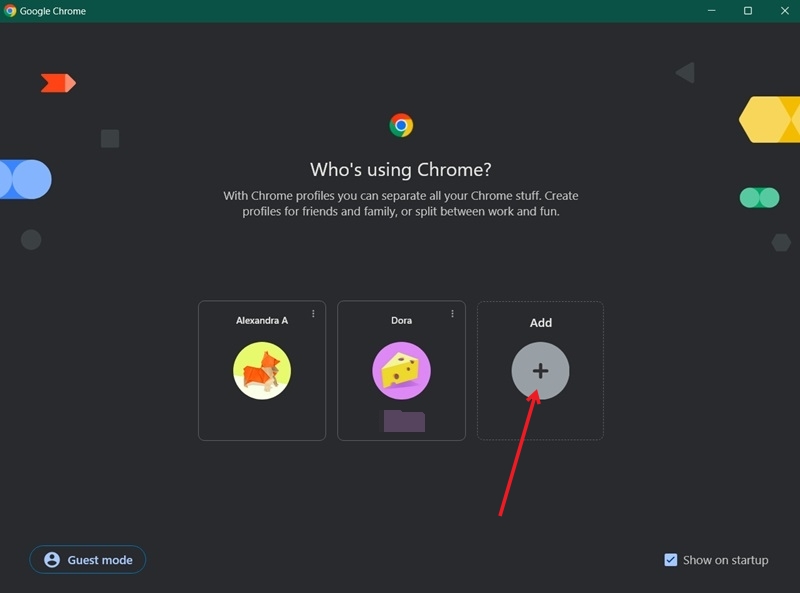This screenshot has height=593, width=800.
Task: Click the Chrome icon in the title bar
Action: click(12, 11)
